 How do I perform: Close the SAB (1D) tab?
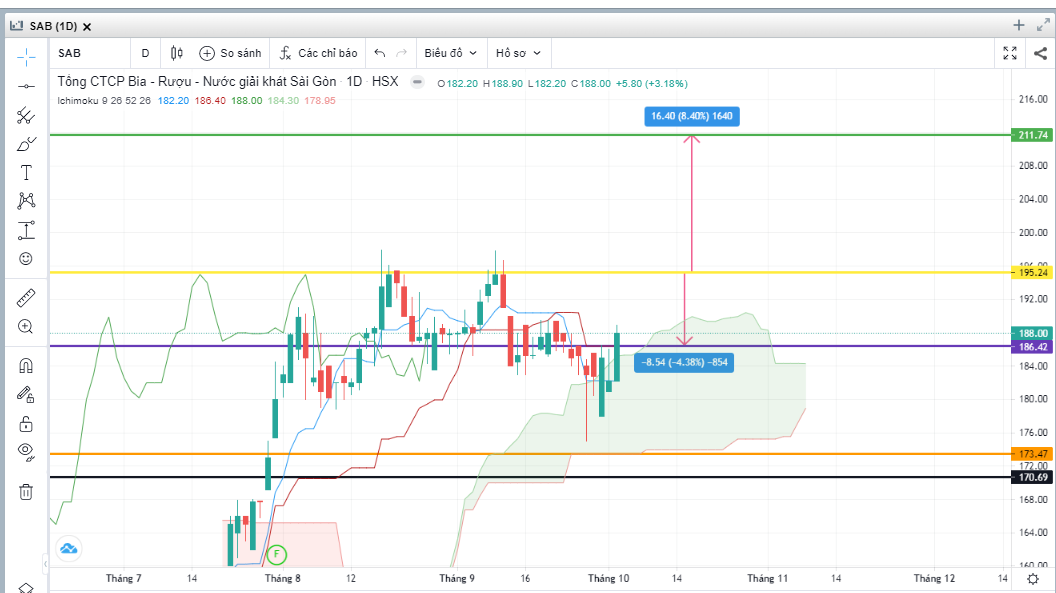(87, 27)
